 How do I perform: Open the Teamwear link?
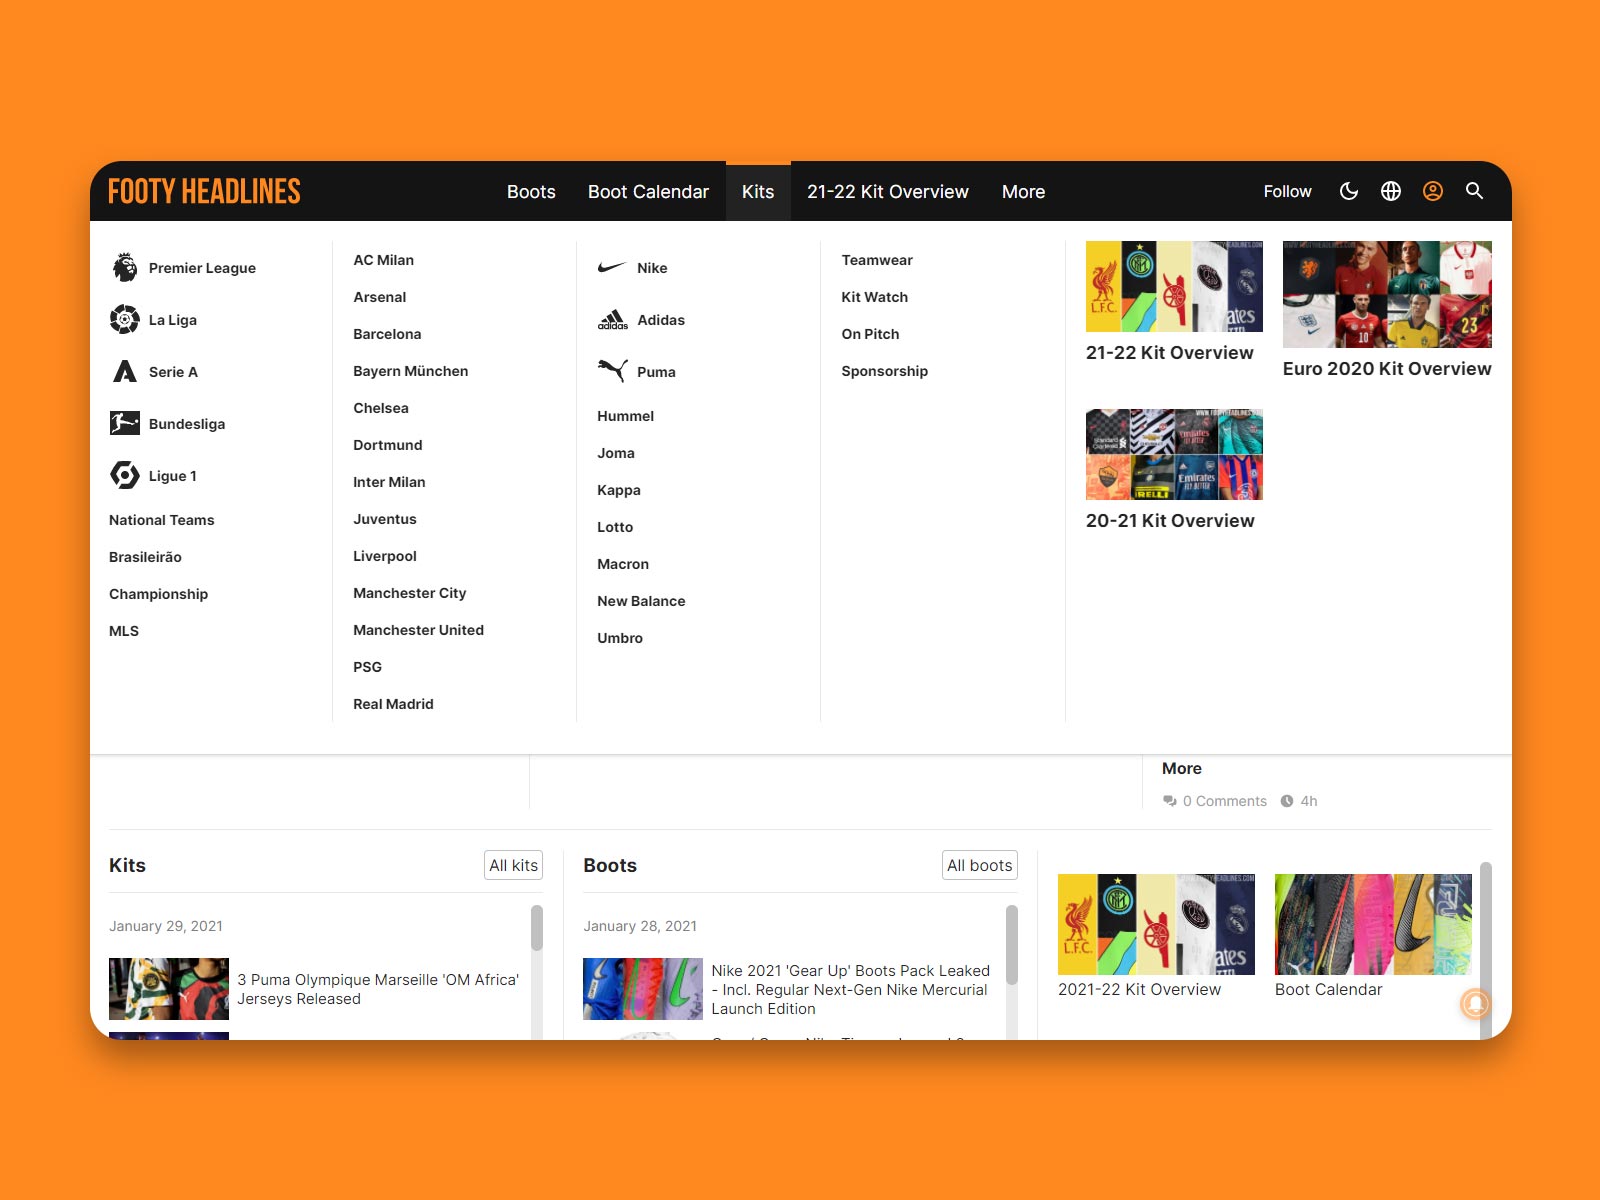pyautogui.click(x=877, y=260)
